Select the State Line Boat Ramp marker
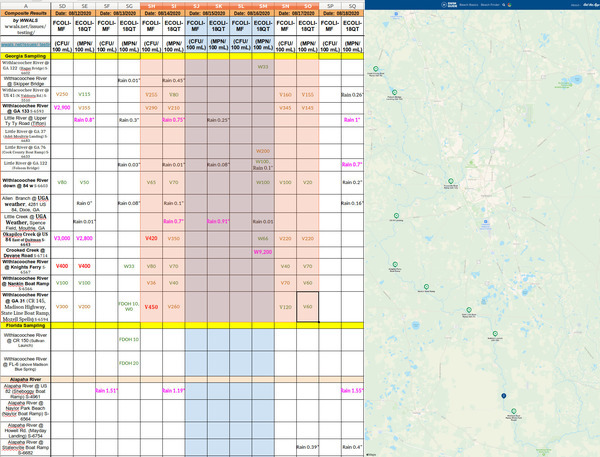The width and height of the screenshot is (600, 457). [x=469, y=310]
